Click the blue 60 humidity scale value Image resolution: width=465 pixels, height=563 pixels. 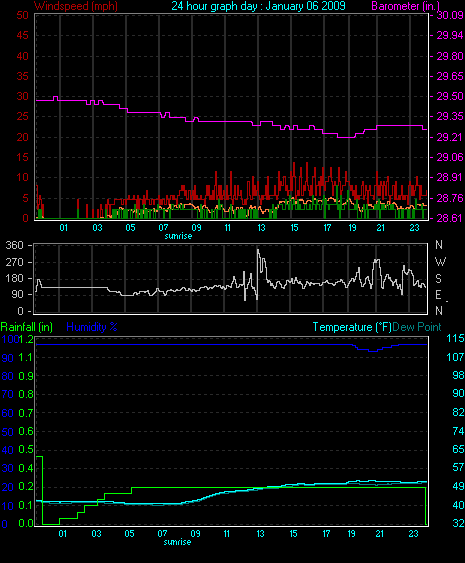coord(8,413)
